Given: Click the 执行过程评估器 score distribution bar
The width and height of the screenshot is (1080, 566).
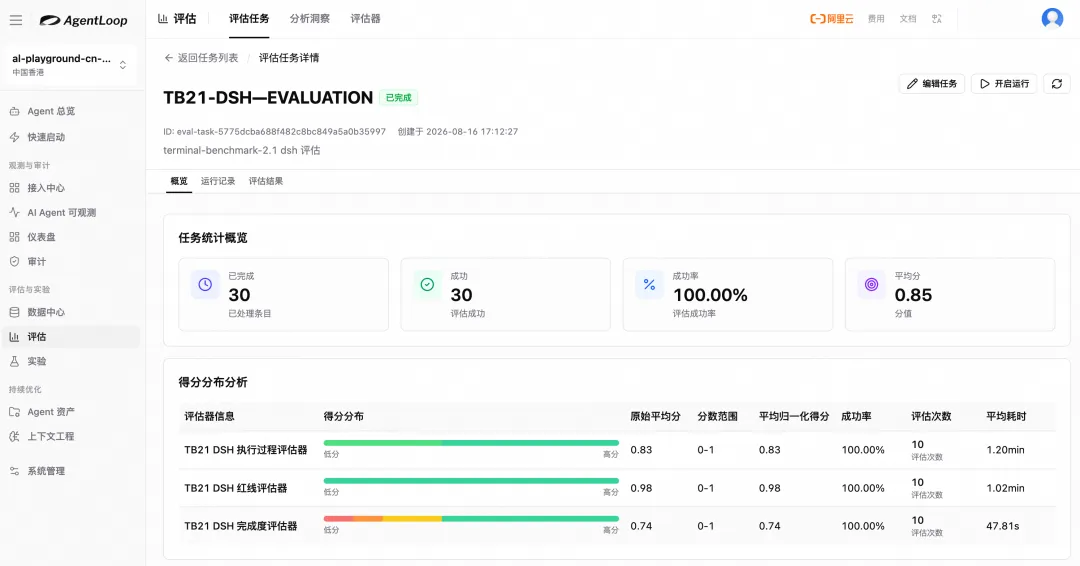Looking at the screenshot, I should [471, 443].
